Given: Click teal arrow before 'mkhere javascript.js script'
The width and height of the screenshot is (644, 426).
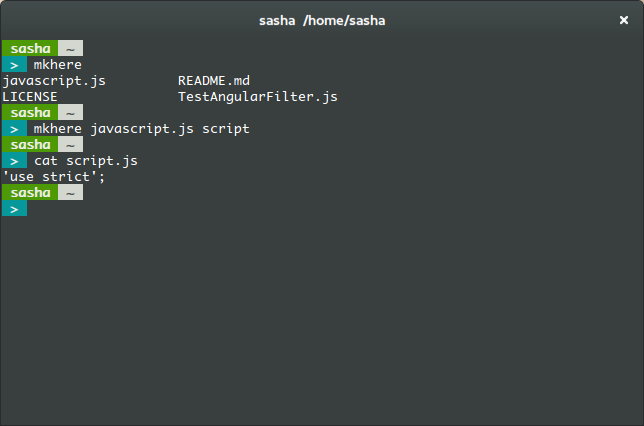Looking at the screenshot, I should pyautogui.click(x=14, y=129).
